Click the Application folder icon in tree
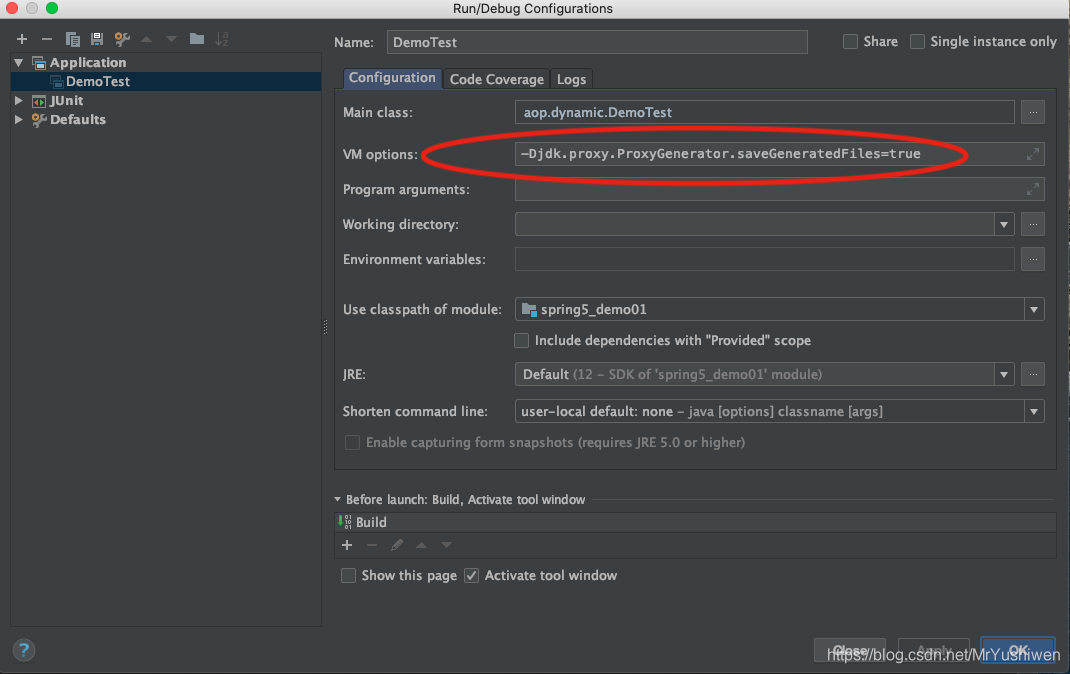1070x674 pixels. [x=39, y=63]
